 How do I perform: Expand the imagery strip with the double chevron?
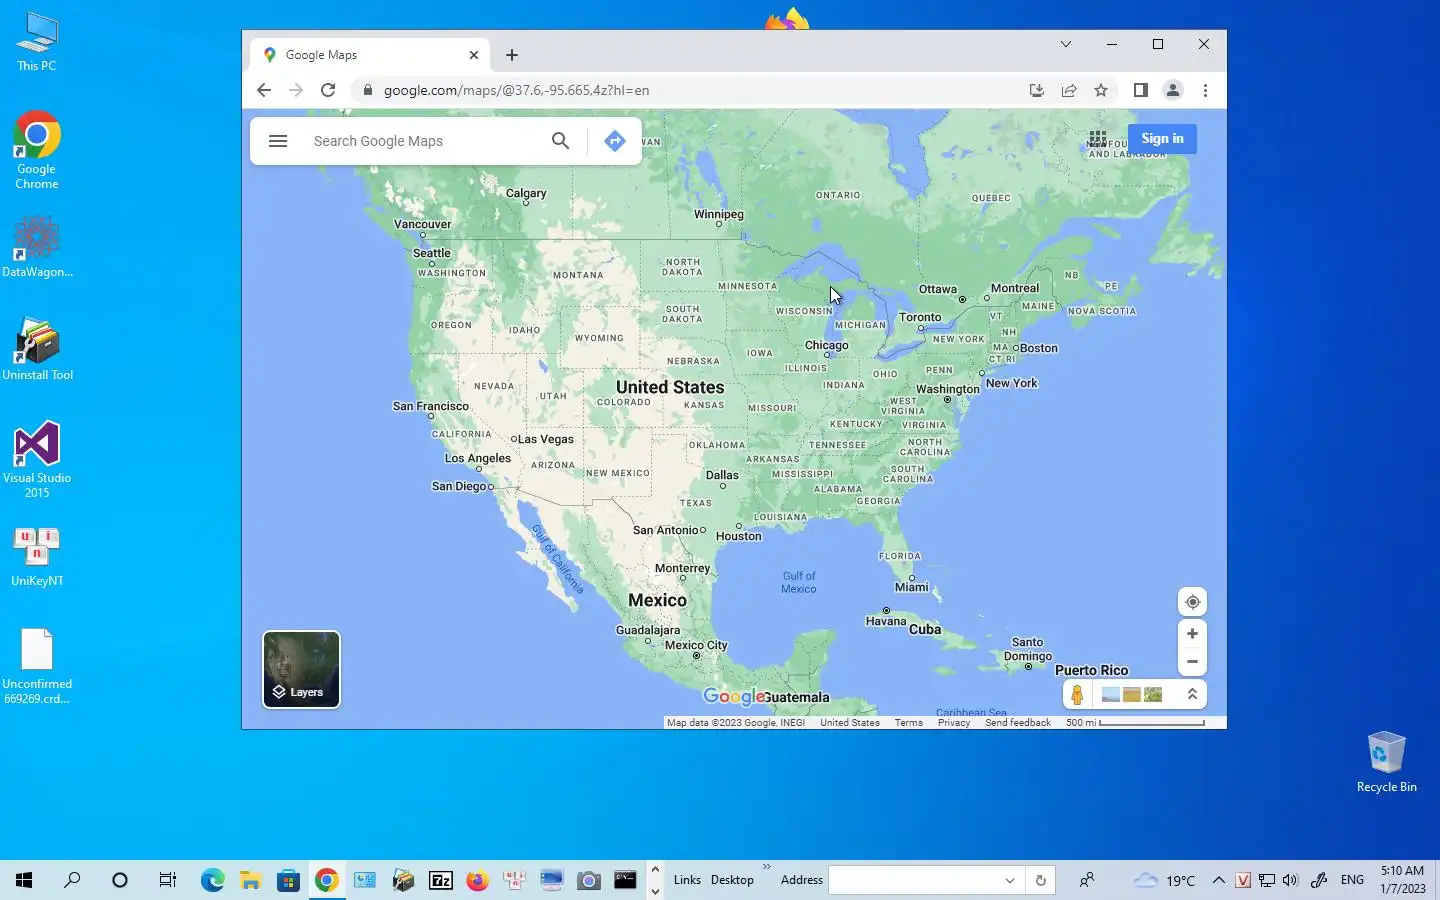1192,694
